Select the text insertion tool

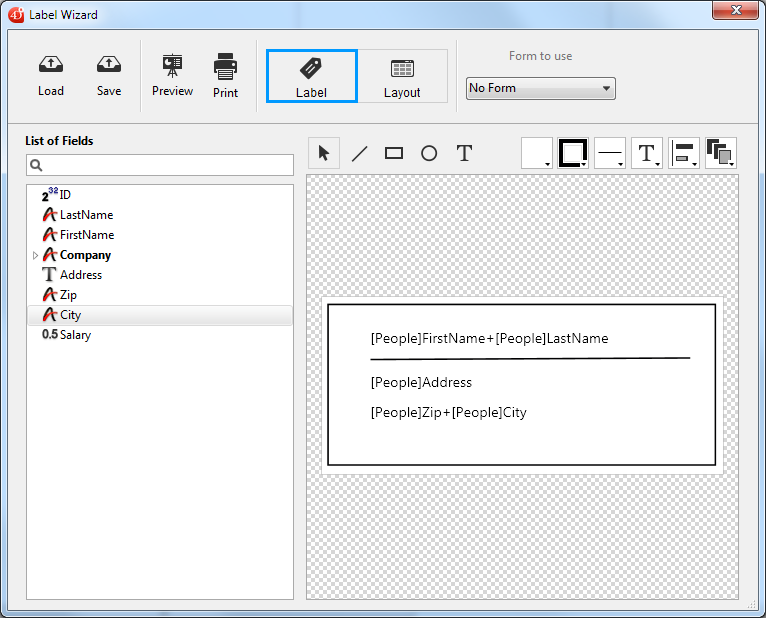[464, 153]
